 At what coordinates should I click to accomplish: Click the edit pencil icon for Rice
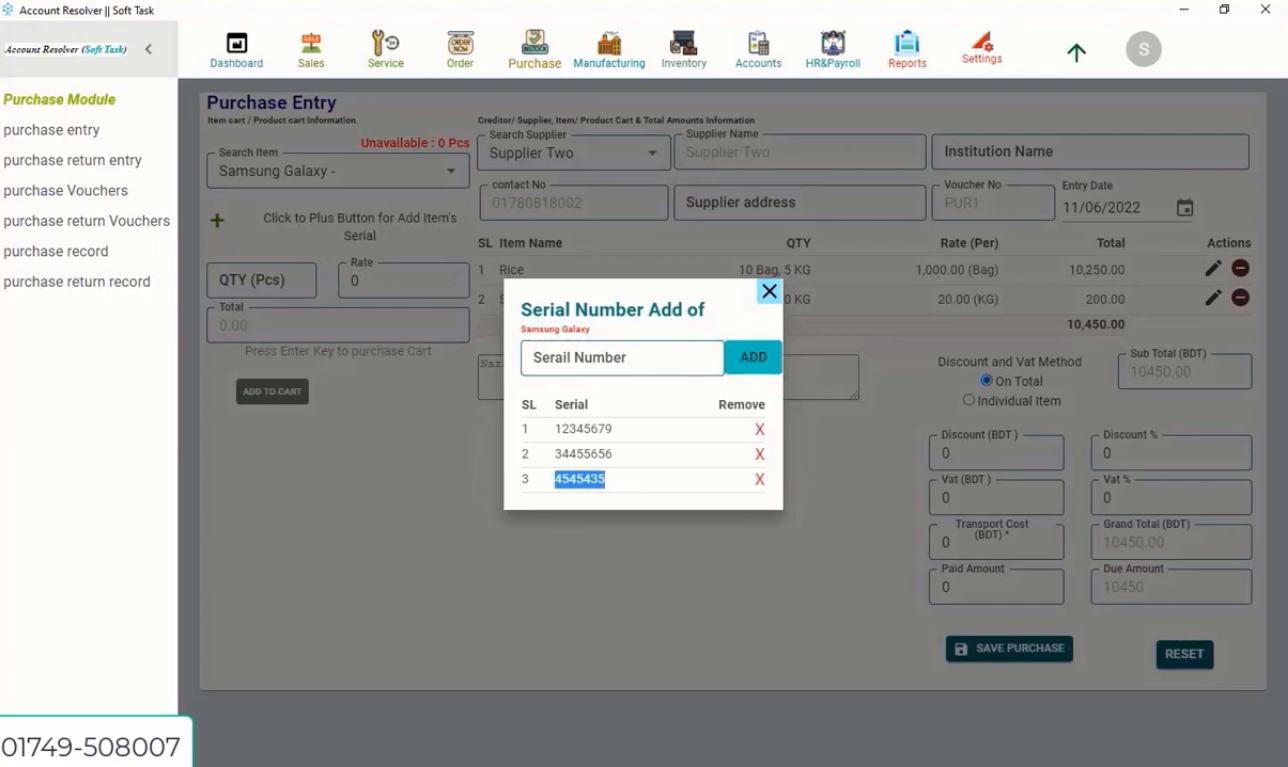pyautogui.click(x=1213, y=268)
